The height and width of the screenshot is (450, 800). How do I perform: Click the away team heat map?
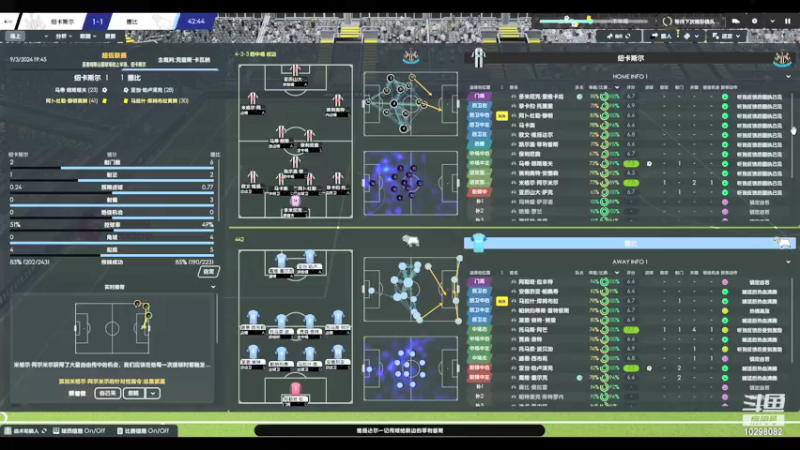coord(411,368)
